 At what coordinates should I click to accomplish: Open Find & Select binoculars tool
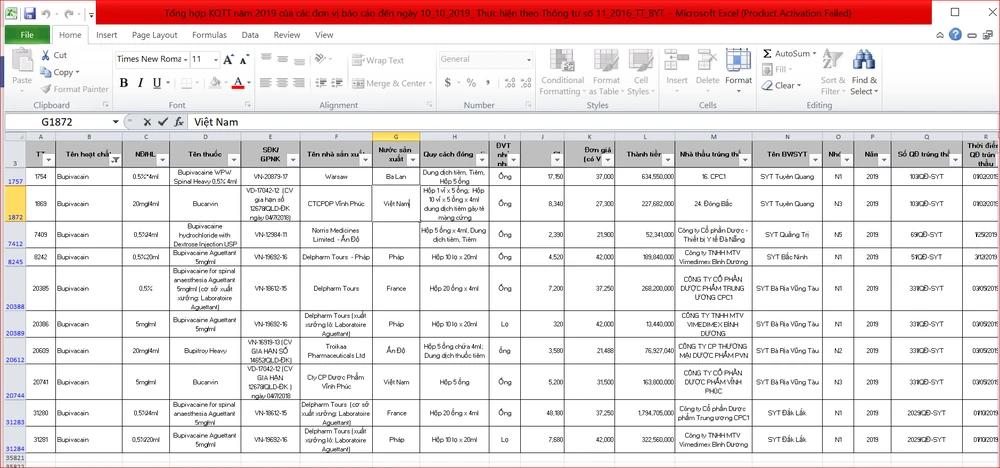863,61
